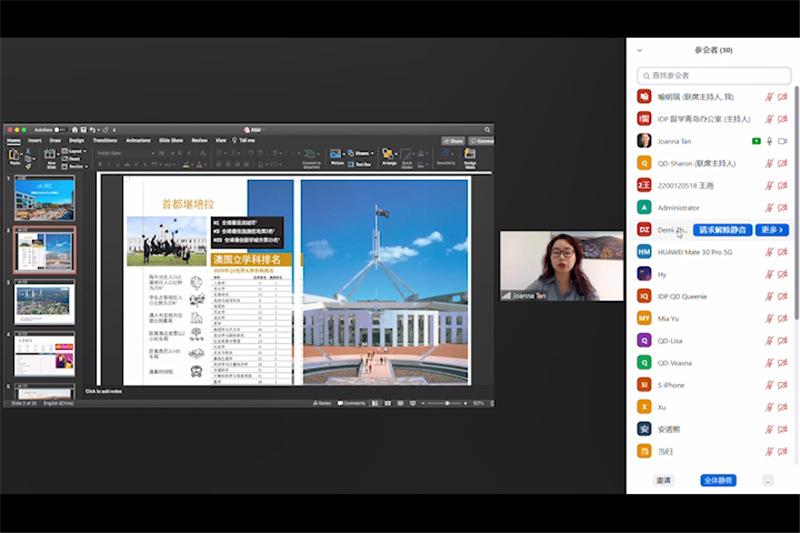This screenshot has height=533, width=800.
Task: Click the 全体静音 mute all button
Action: coord(718,481)
